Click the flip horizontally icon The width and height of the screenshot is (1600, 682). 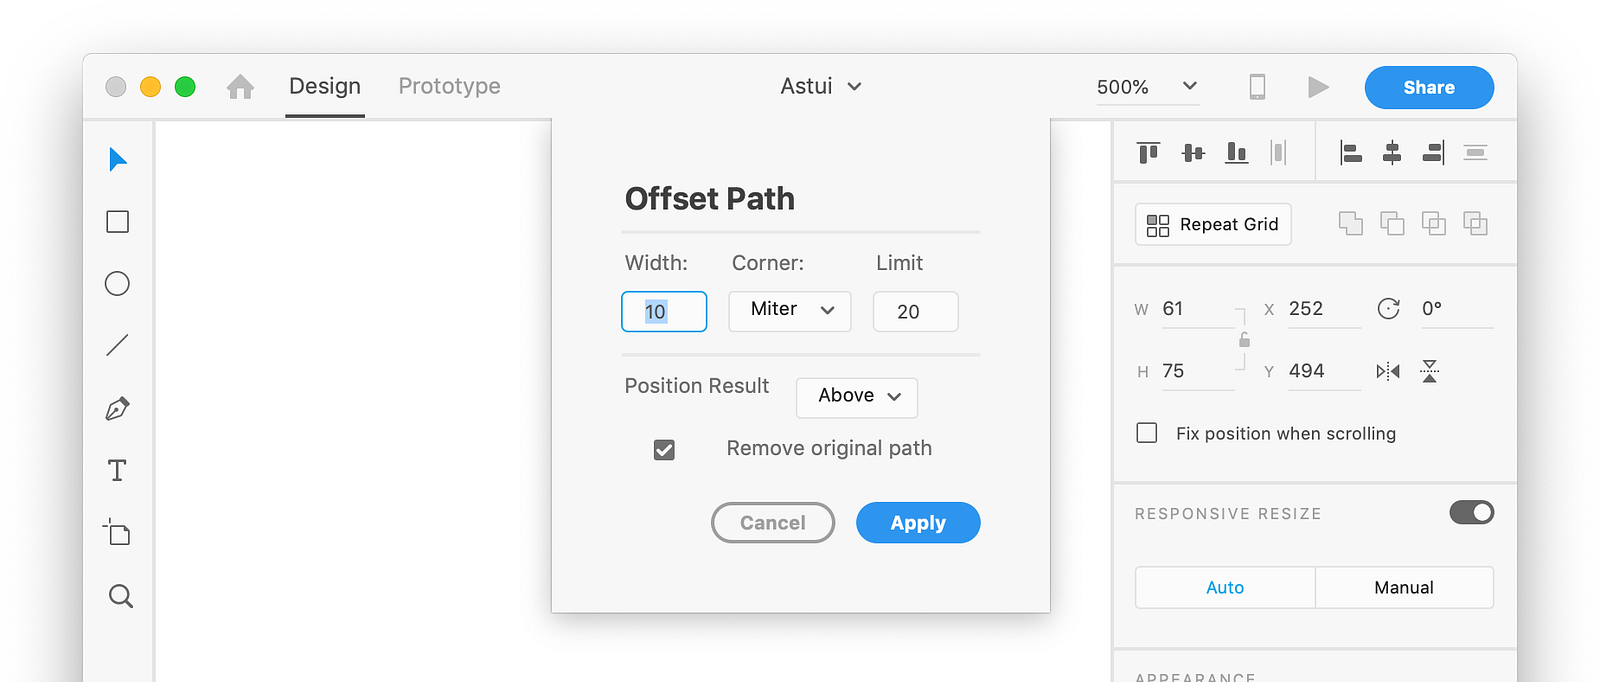(x=1388, y=371)
